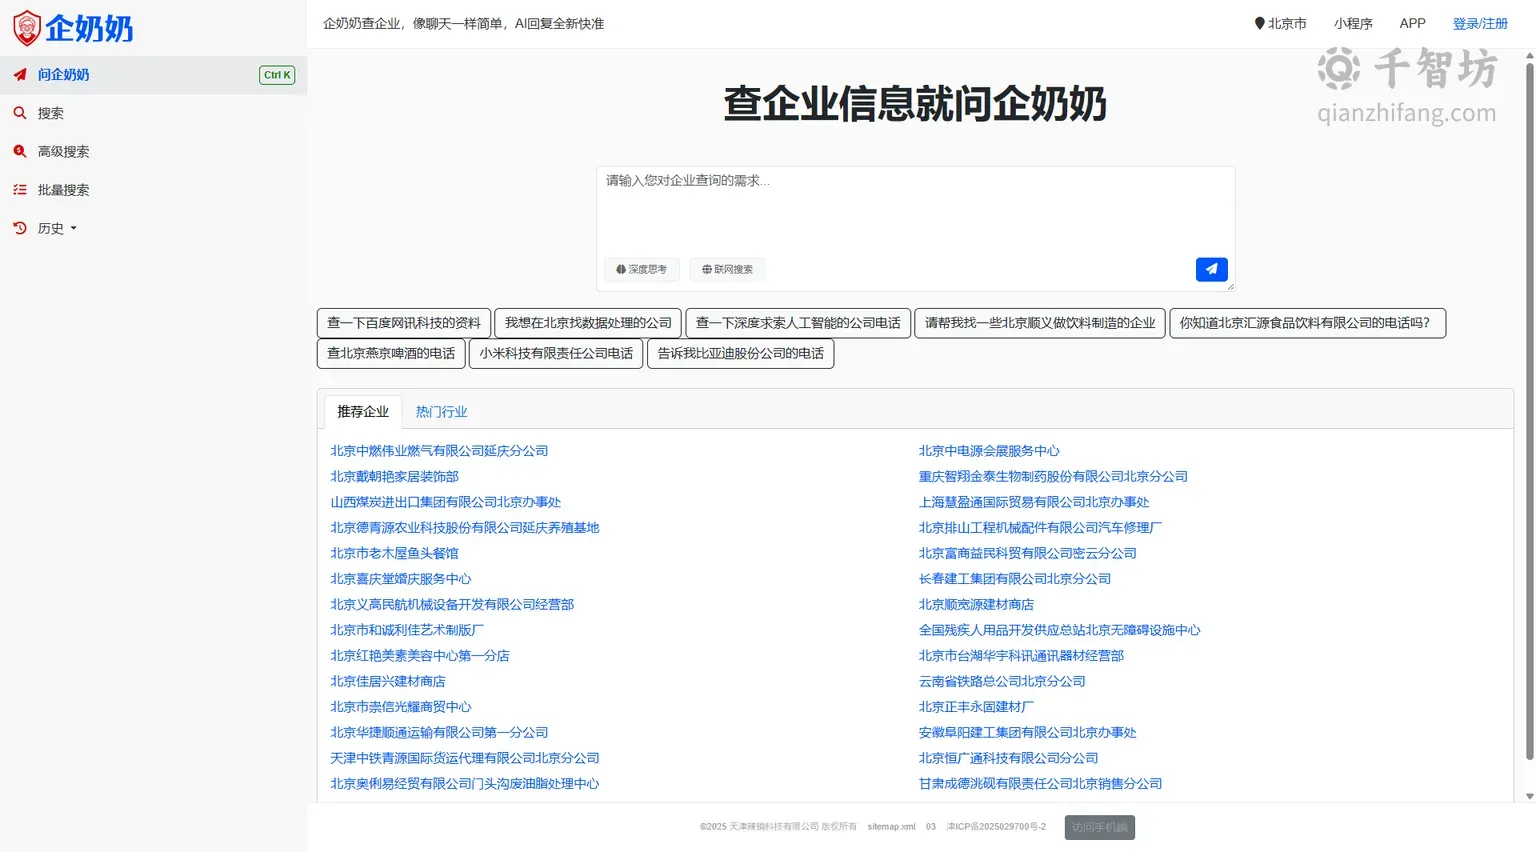Open 北京排山工程机械配件有限公司汽车修理厂
This screenshot has width=1536, height=852.
click(x=1040, y=528)
